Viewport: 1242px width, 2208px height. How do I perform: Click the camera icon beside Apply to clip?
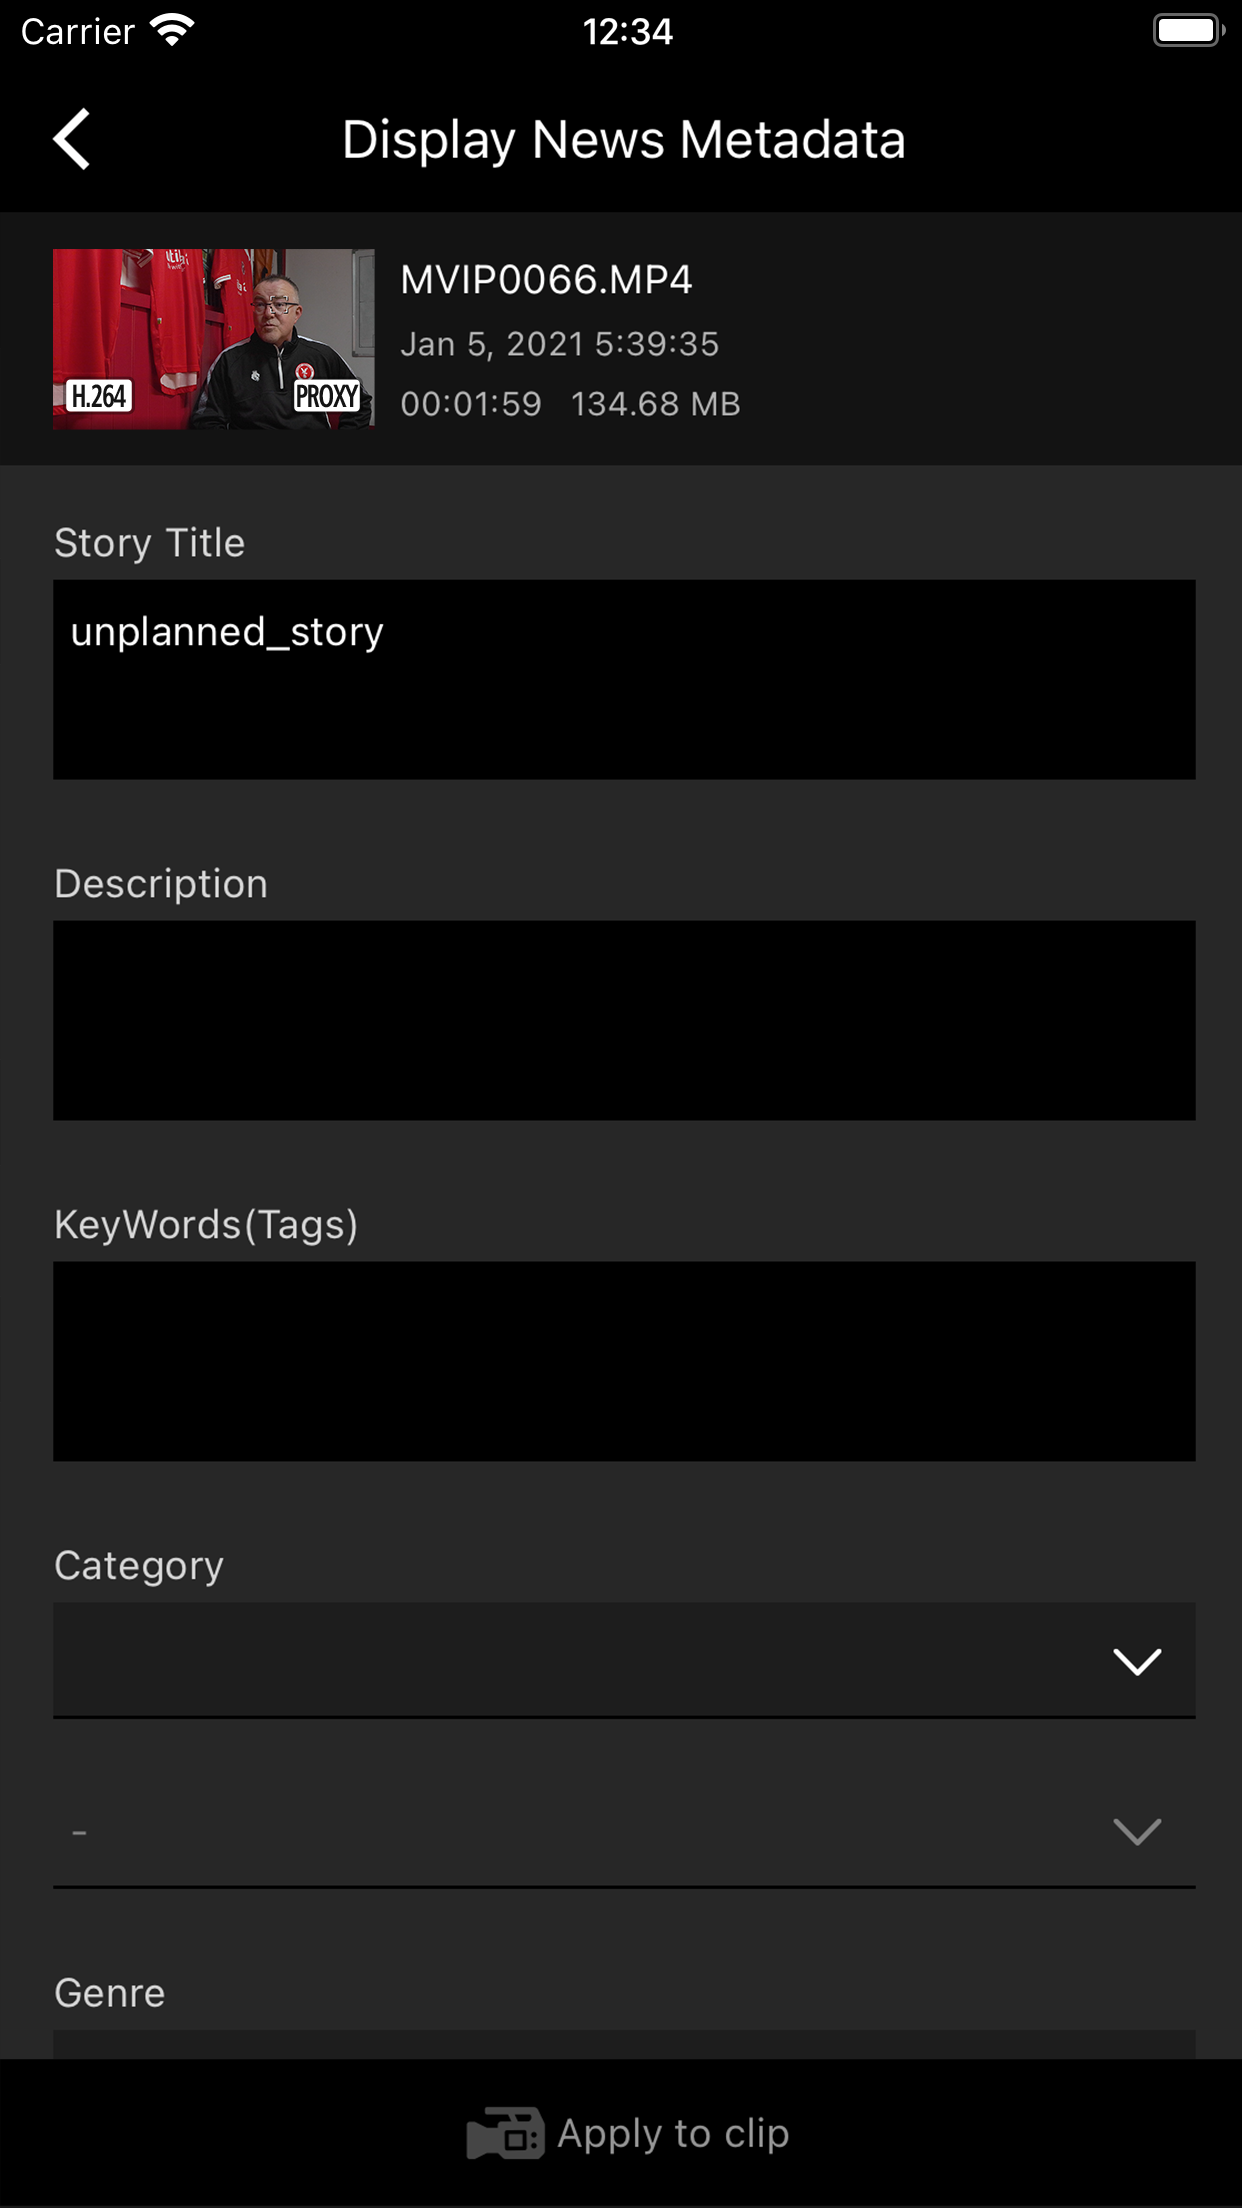pos(505,2133)
